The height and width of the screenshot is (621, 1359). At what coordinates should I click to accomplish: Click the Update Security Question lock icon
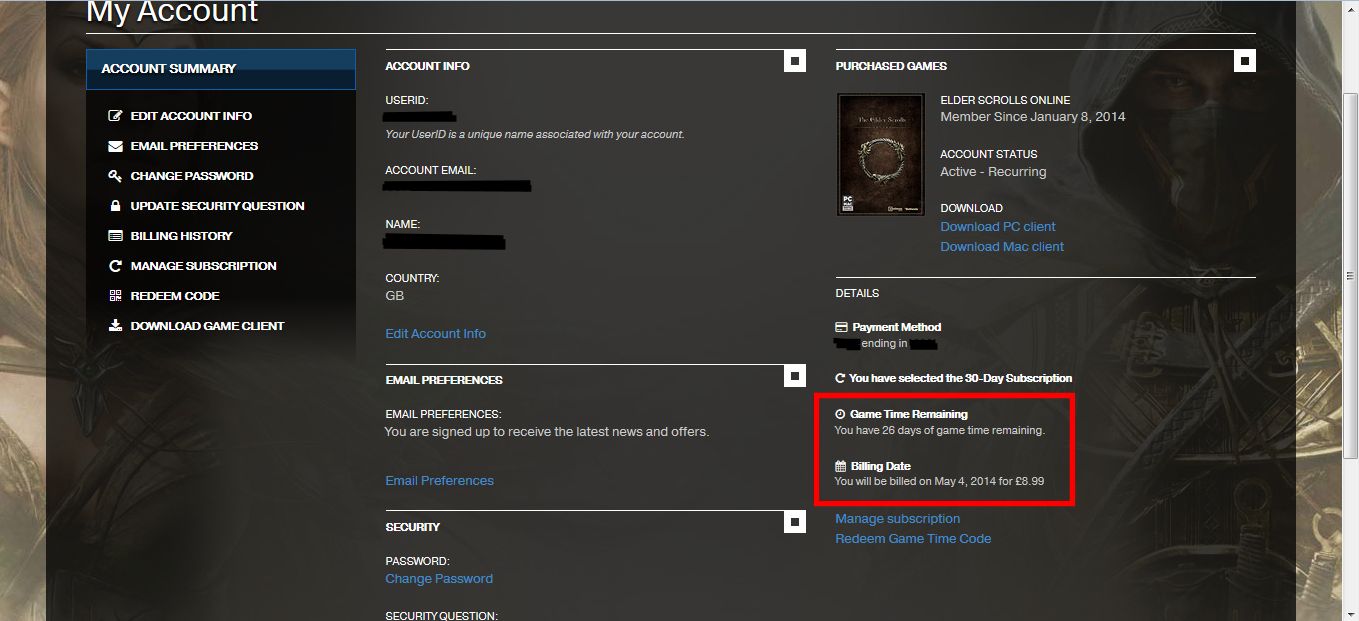(x=115, y=206)
